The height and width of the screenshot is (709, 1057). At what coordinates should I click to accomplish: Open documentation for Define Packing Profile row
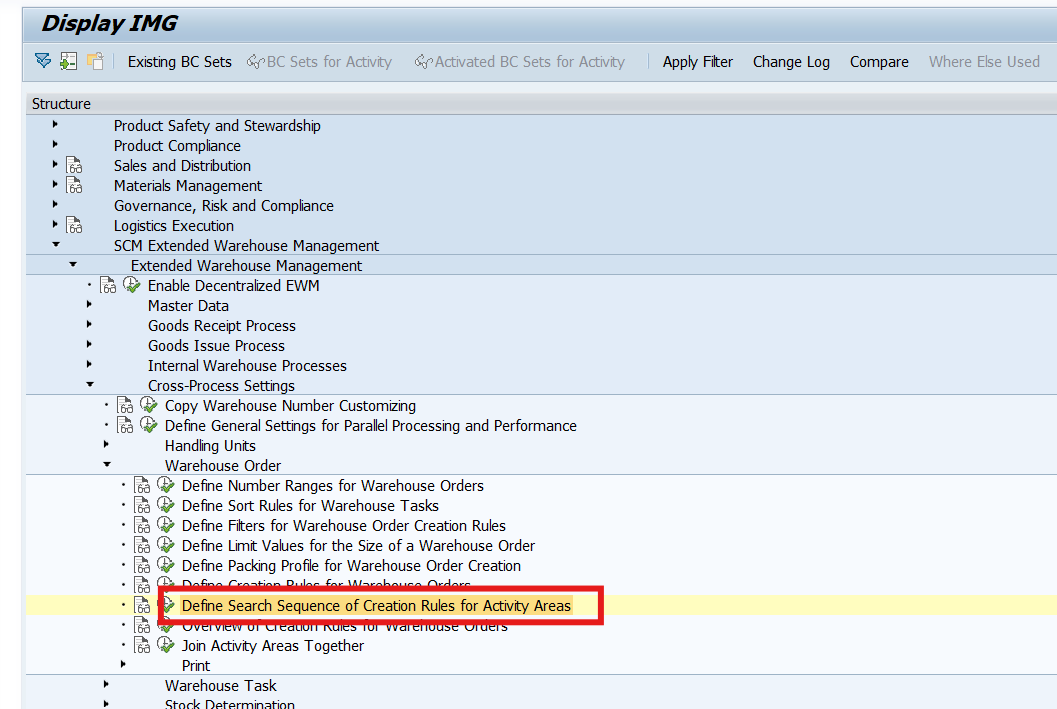coord(142,566)
